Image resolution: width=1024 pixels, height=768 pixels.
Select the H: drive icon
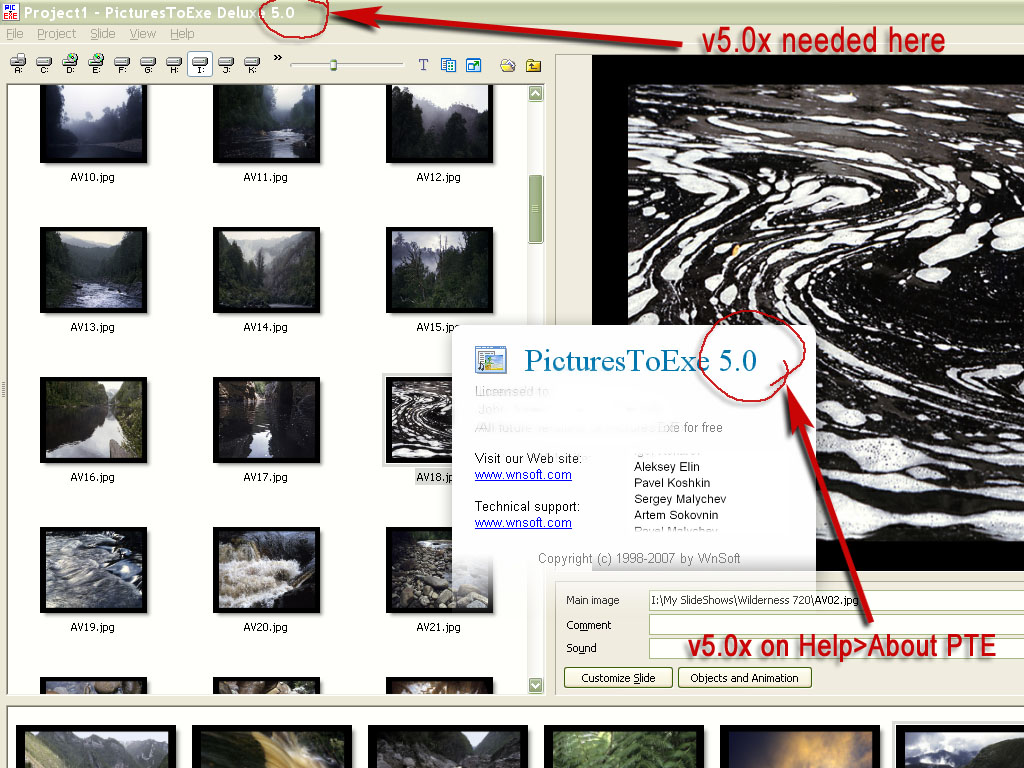coord(174,64)
